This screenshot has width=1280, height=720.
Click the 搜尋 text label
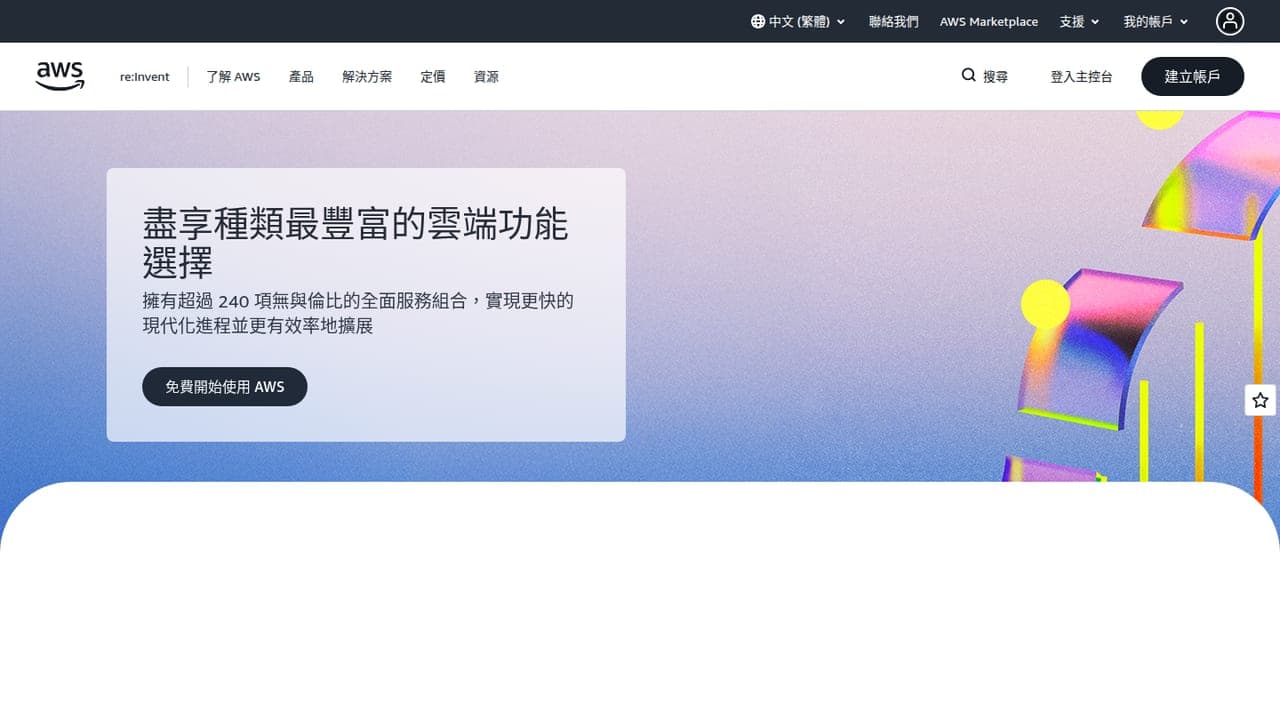click(x=995, y=77)
